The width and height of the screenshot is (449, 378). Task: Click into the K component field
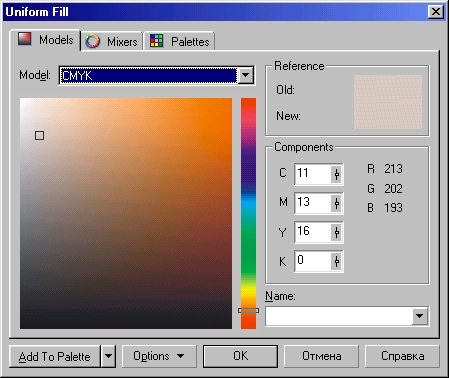point(313,261)
